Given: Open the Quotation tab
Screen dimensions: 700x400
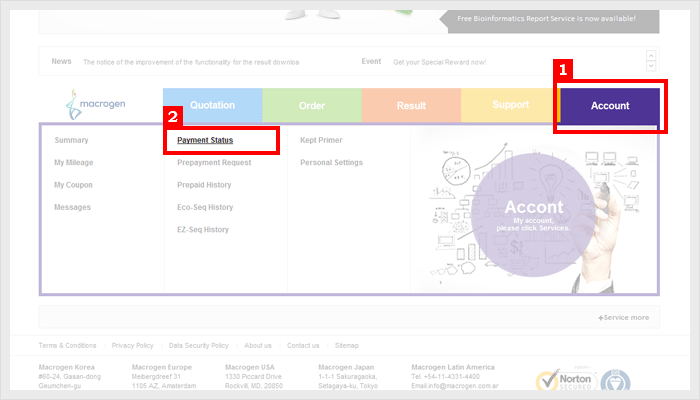Looking at the screenshot, I should pyautogui.click(x=212, y=105).
